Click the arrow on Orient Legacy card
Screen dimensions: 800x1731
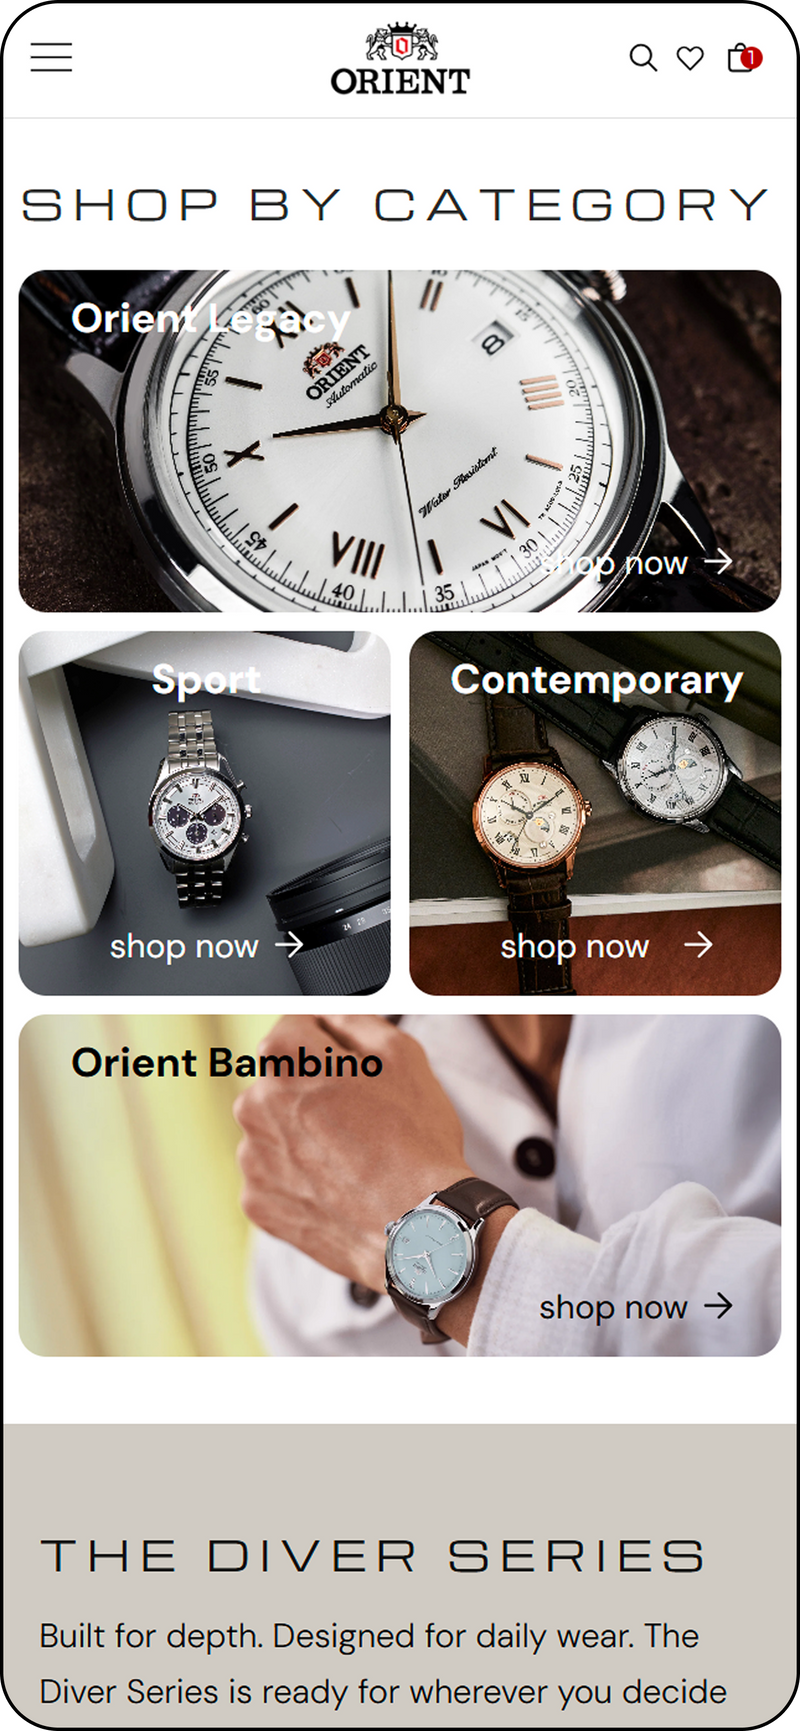coord(718,562)
